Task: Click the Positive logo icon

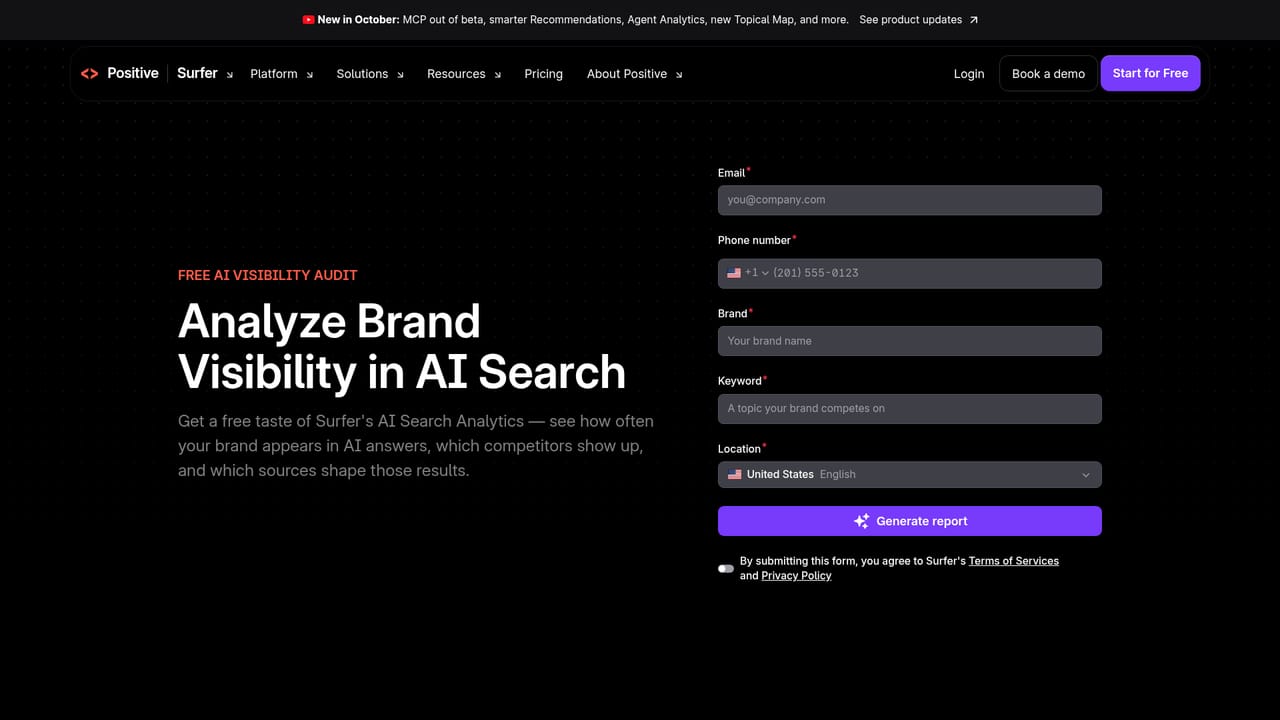Action: coord(89,73)
